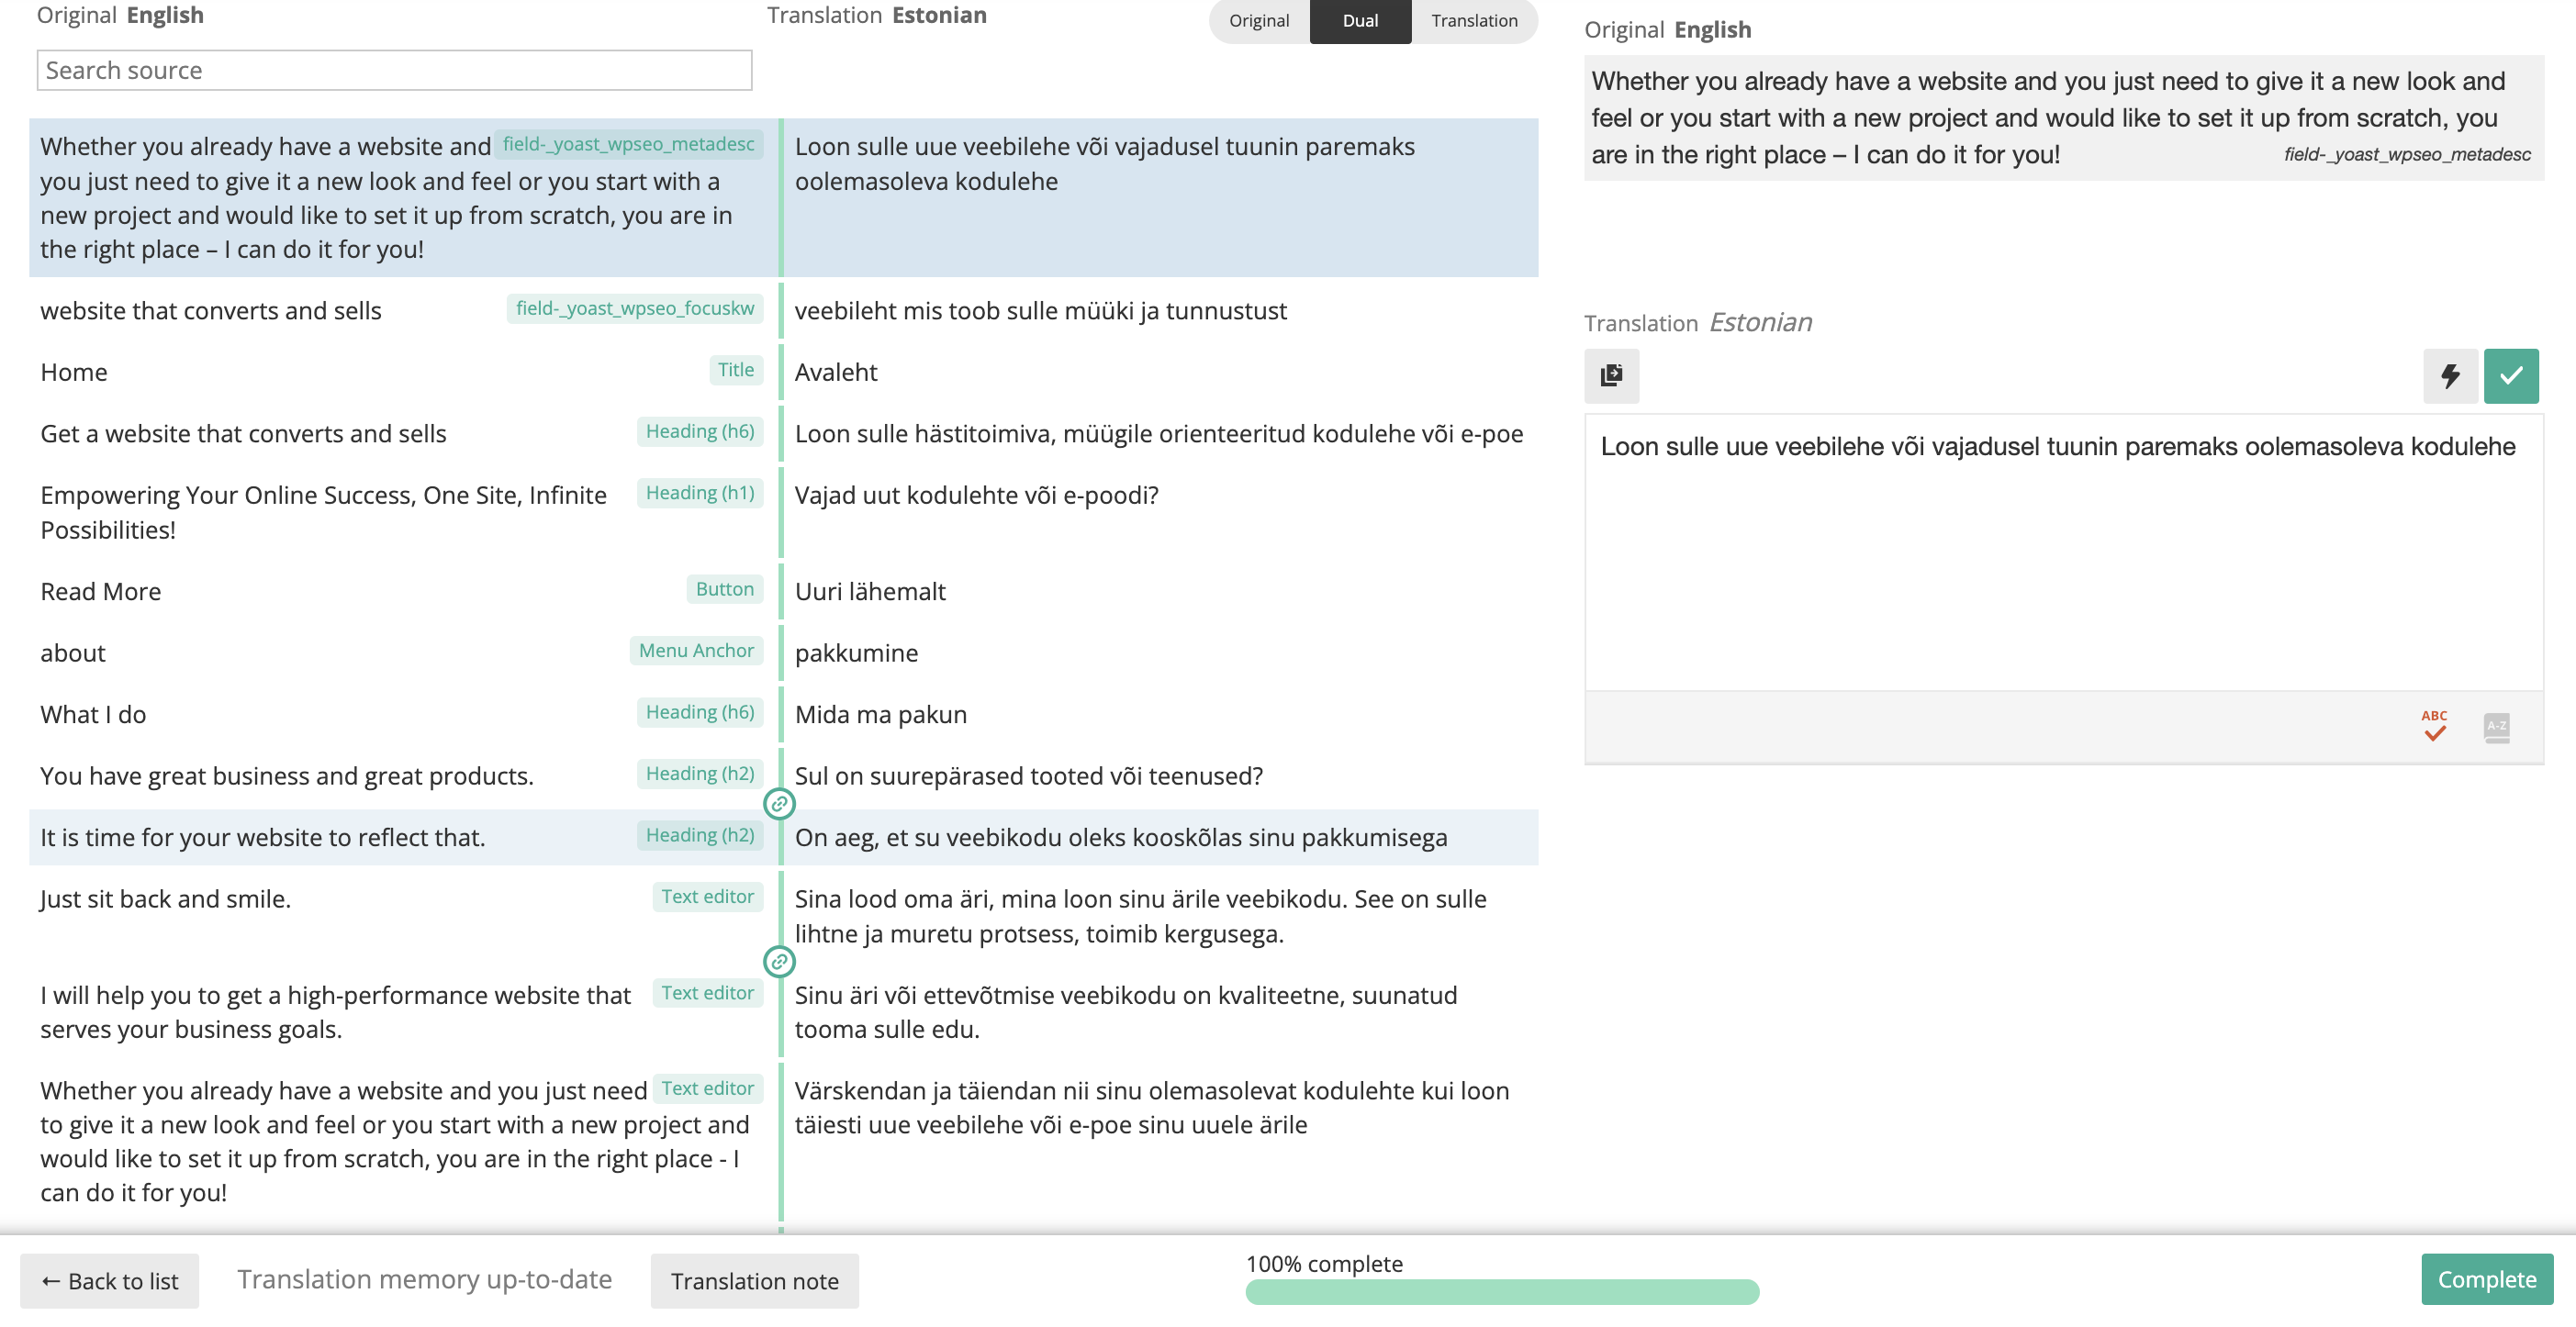This screenshot has height=1327, width=2576.
Task: Click 'Translation memory up-to-date' status text
Action: 424,1278
